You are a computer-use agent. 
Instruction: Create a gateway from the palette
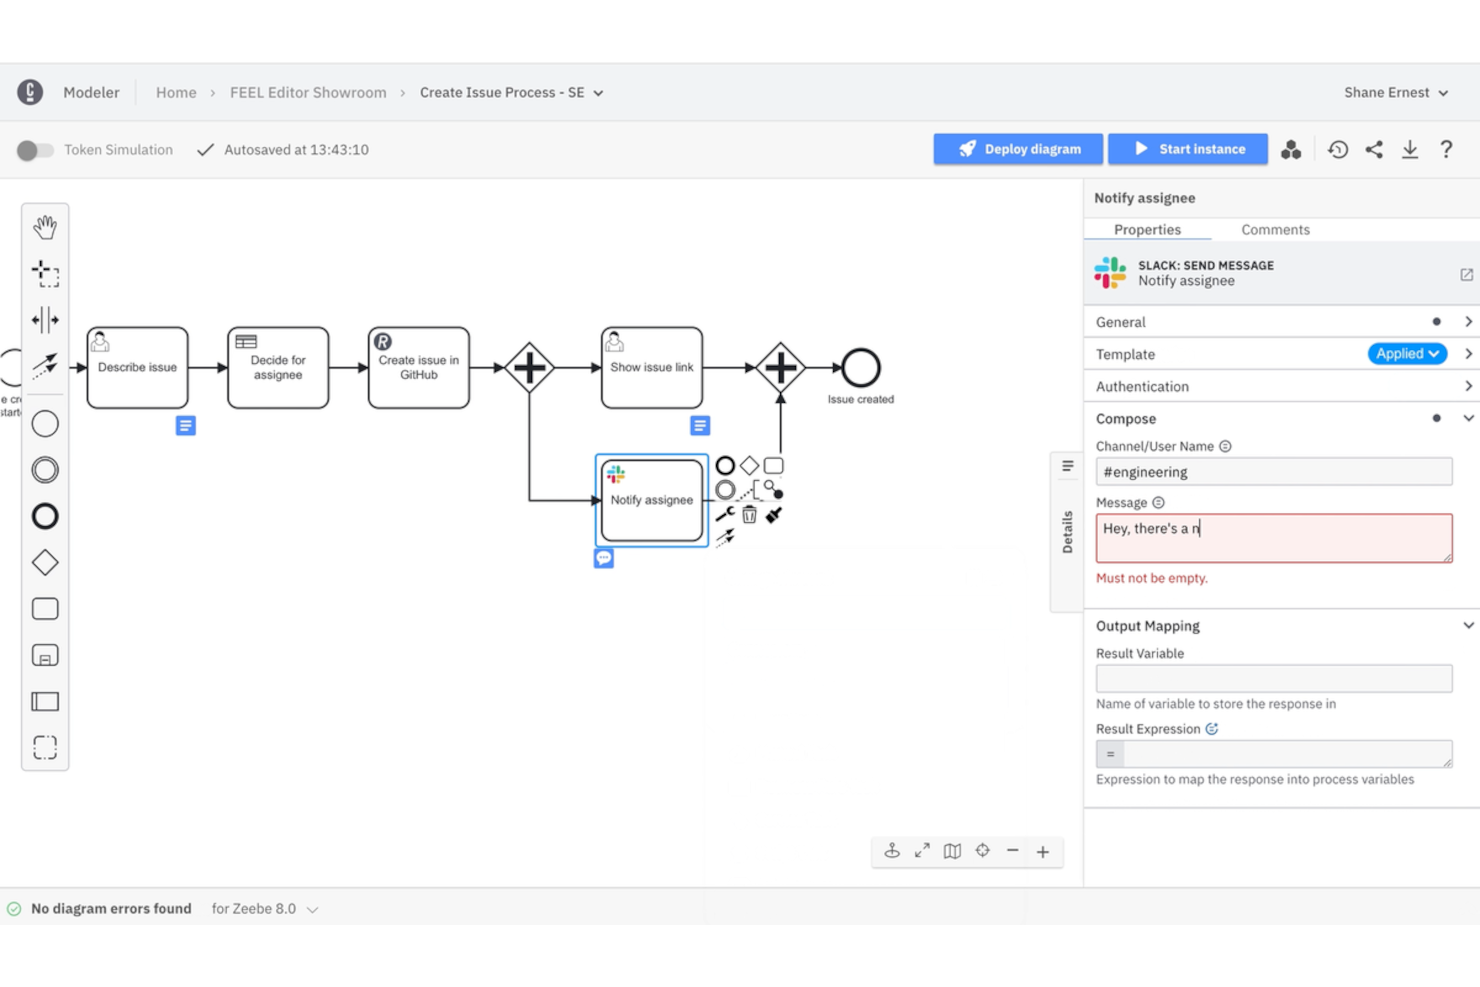pyautogui.click(x=45, y=563)
